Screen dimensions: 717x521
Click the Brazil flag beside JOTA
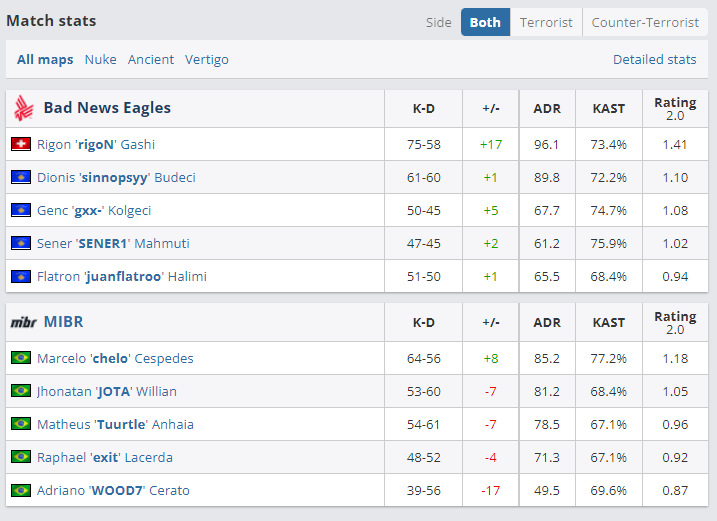pos(21,391)
